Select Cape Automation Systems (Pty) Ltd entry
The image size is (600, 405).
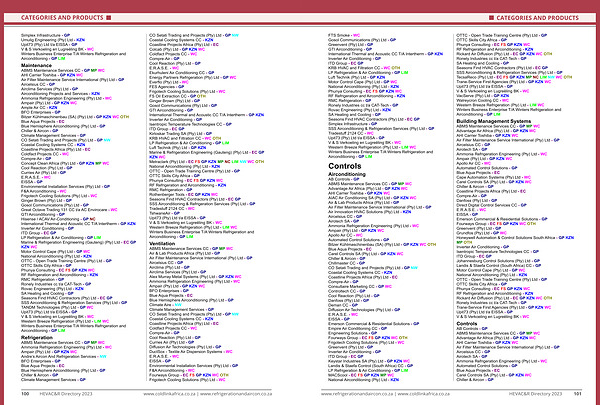(x=494, y=177)
